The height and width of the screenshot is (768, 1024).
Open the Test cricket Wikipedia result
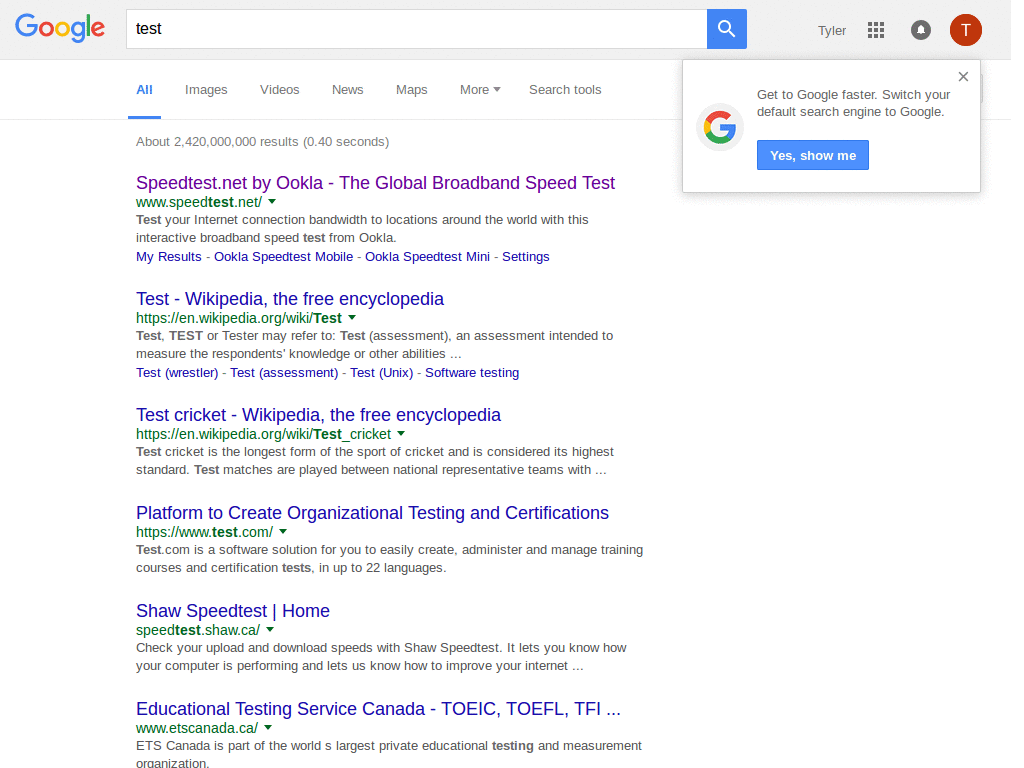tap(318, 414)
